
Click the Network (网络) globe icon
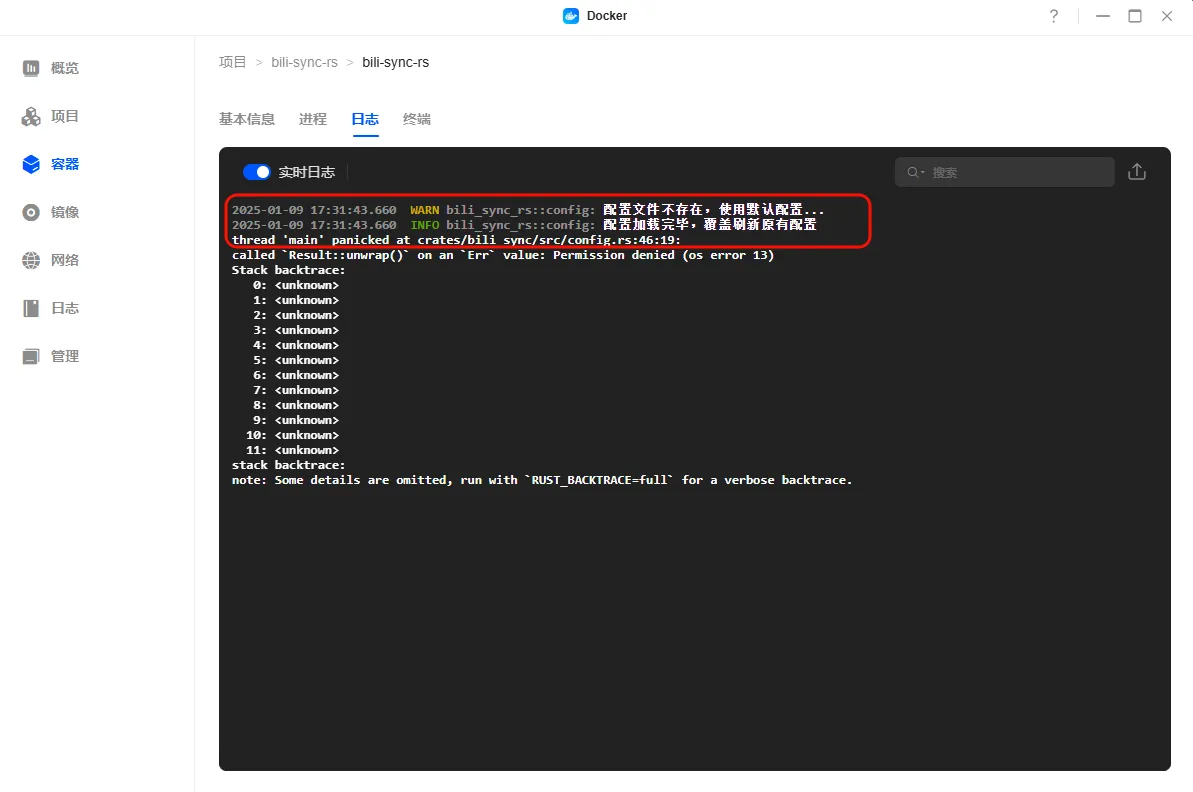tap(31, 260)
